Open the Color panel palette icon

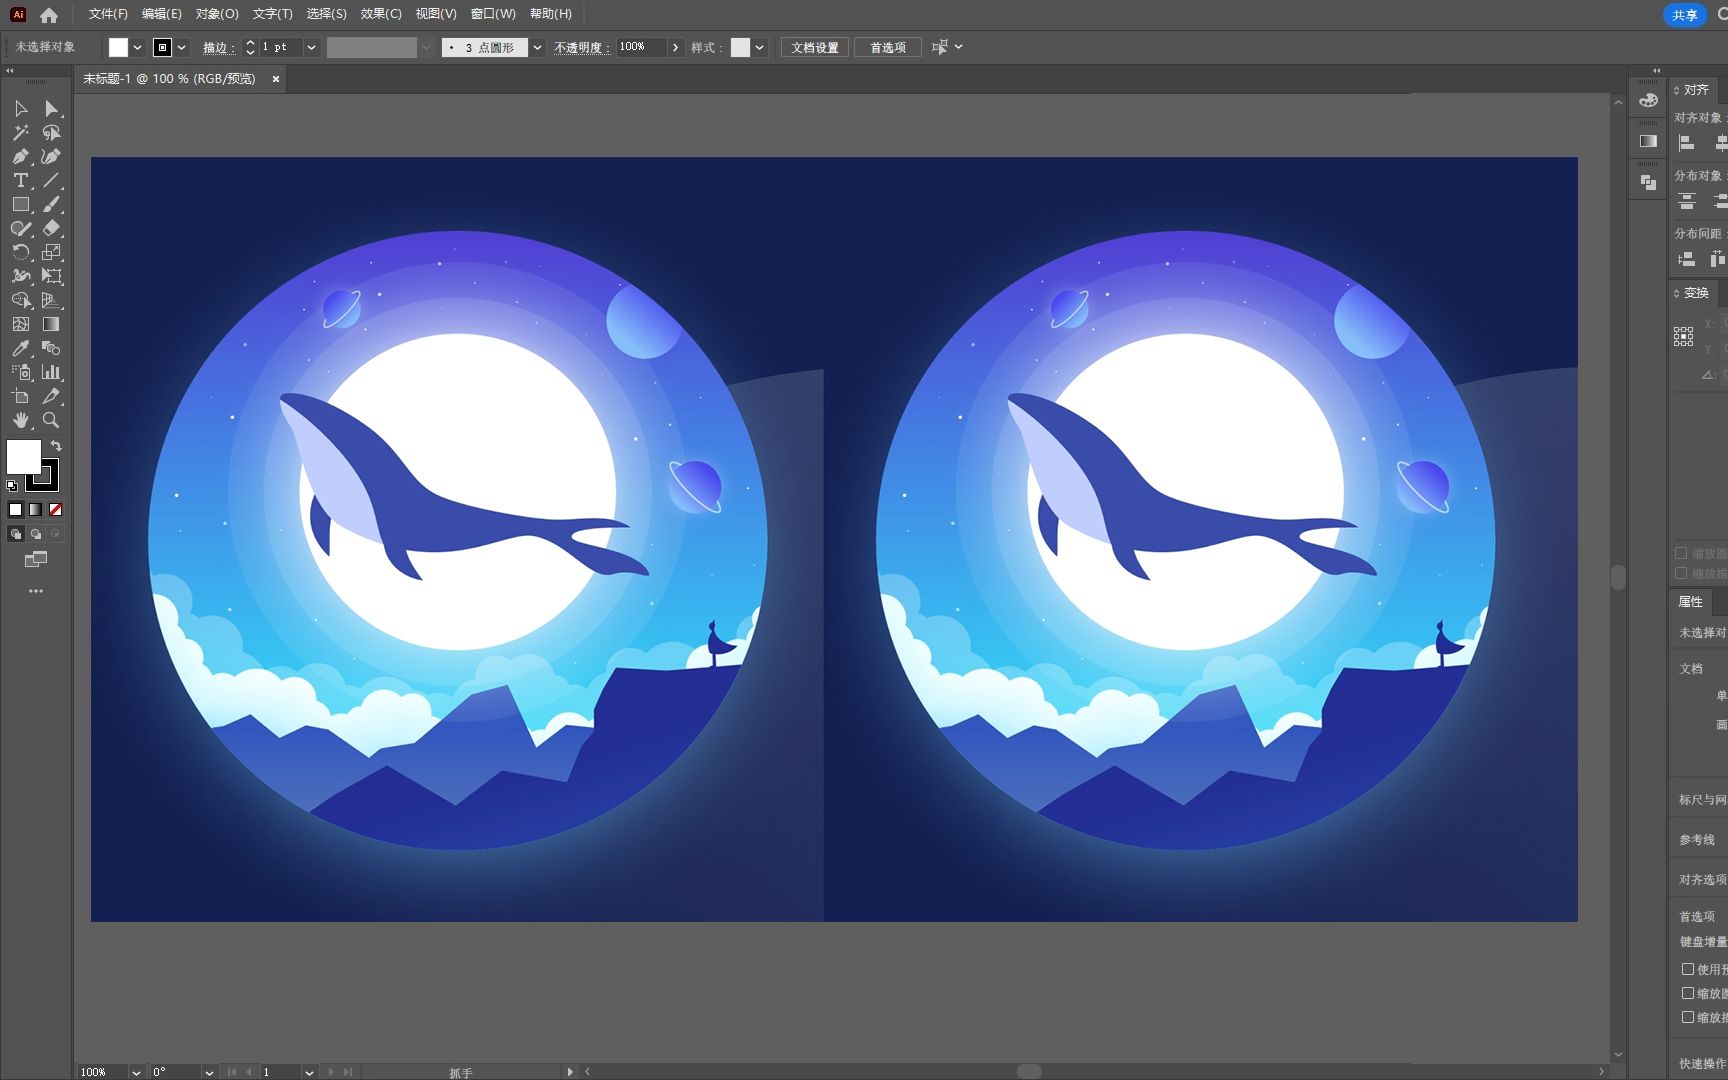(x=1648, y=100)
